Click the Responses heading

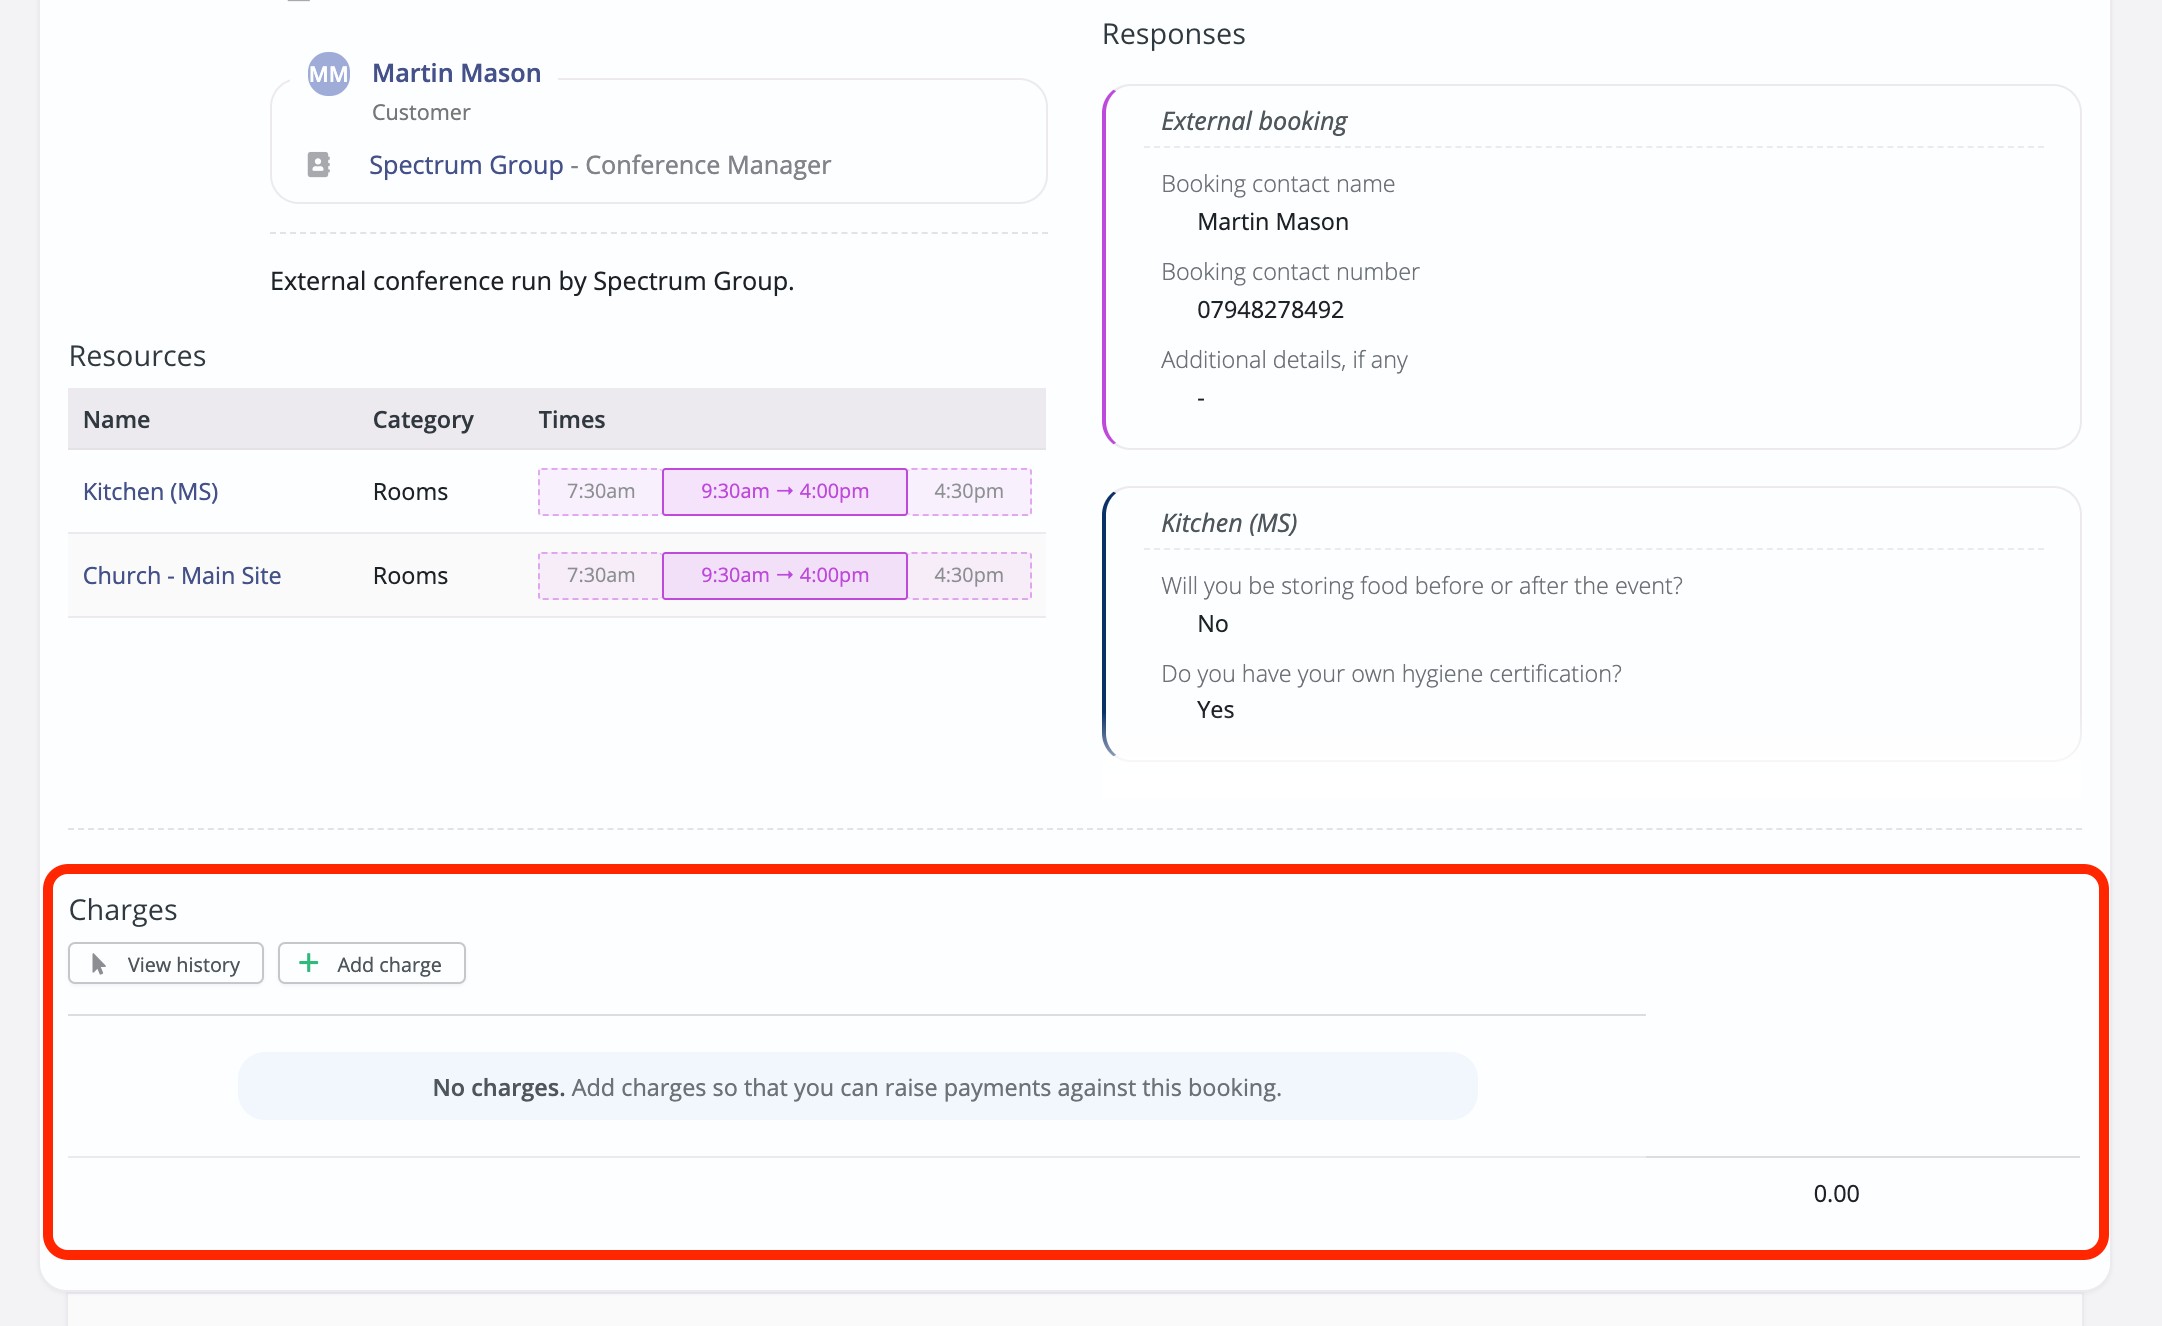1173,33
